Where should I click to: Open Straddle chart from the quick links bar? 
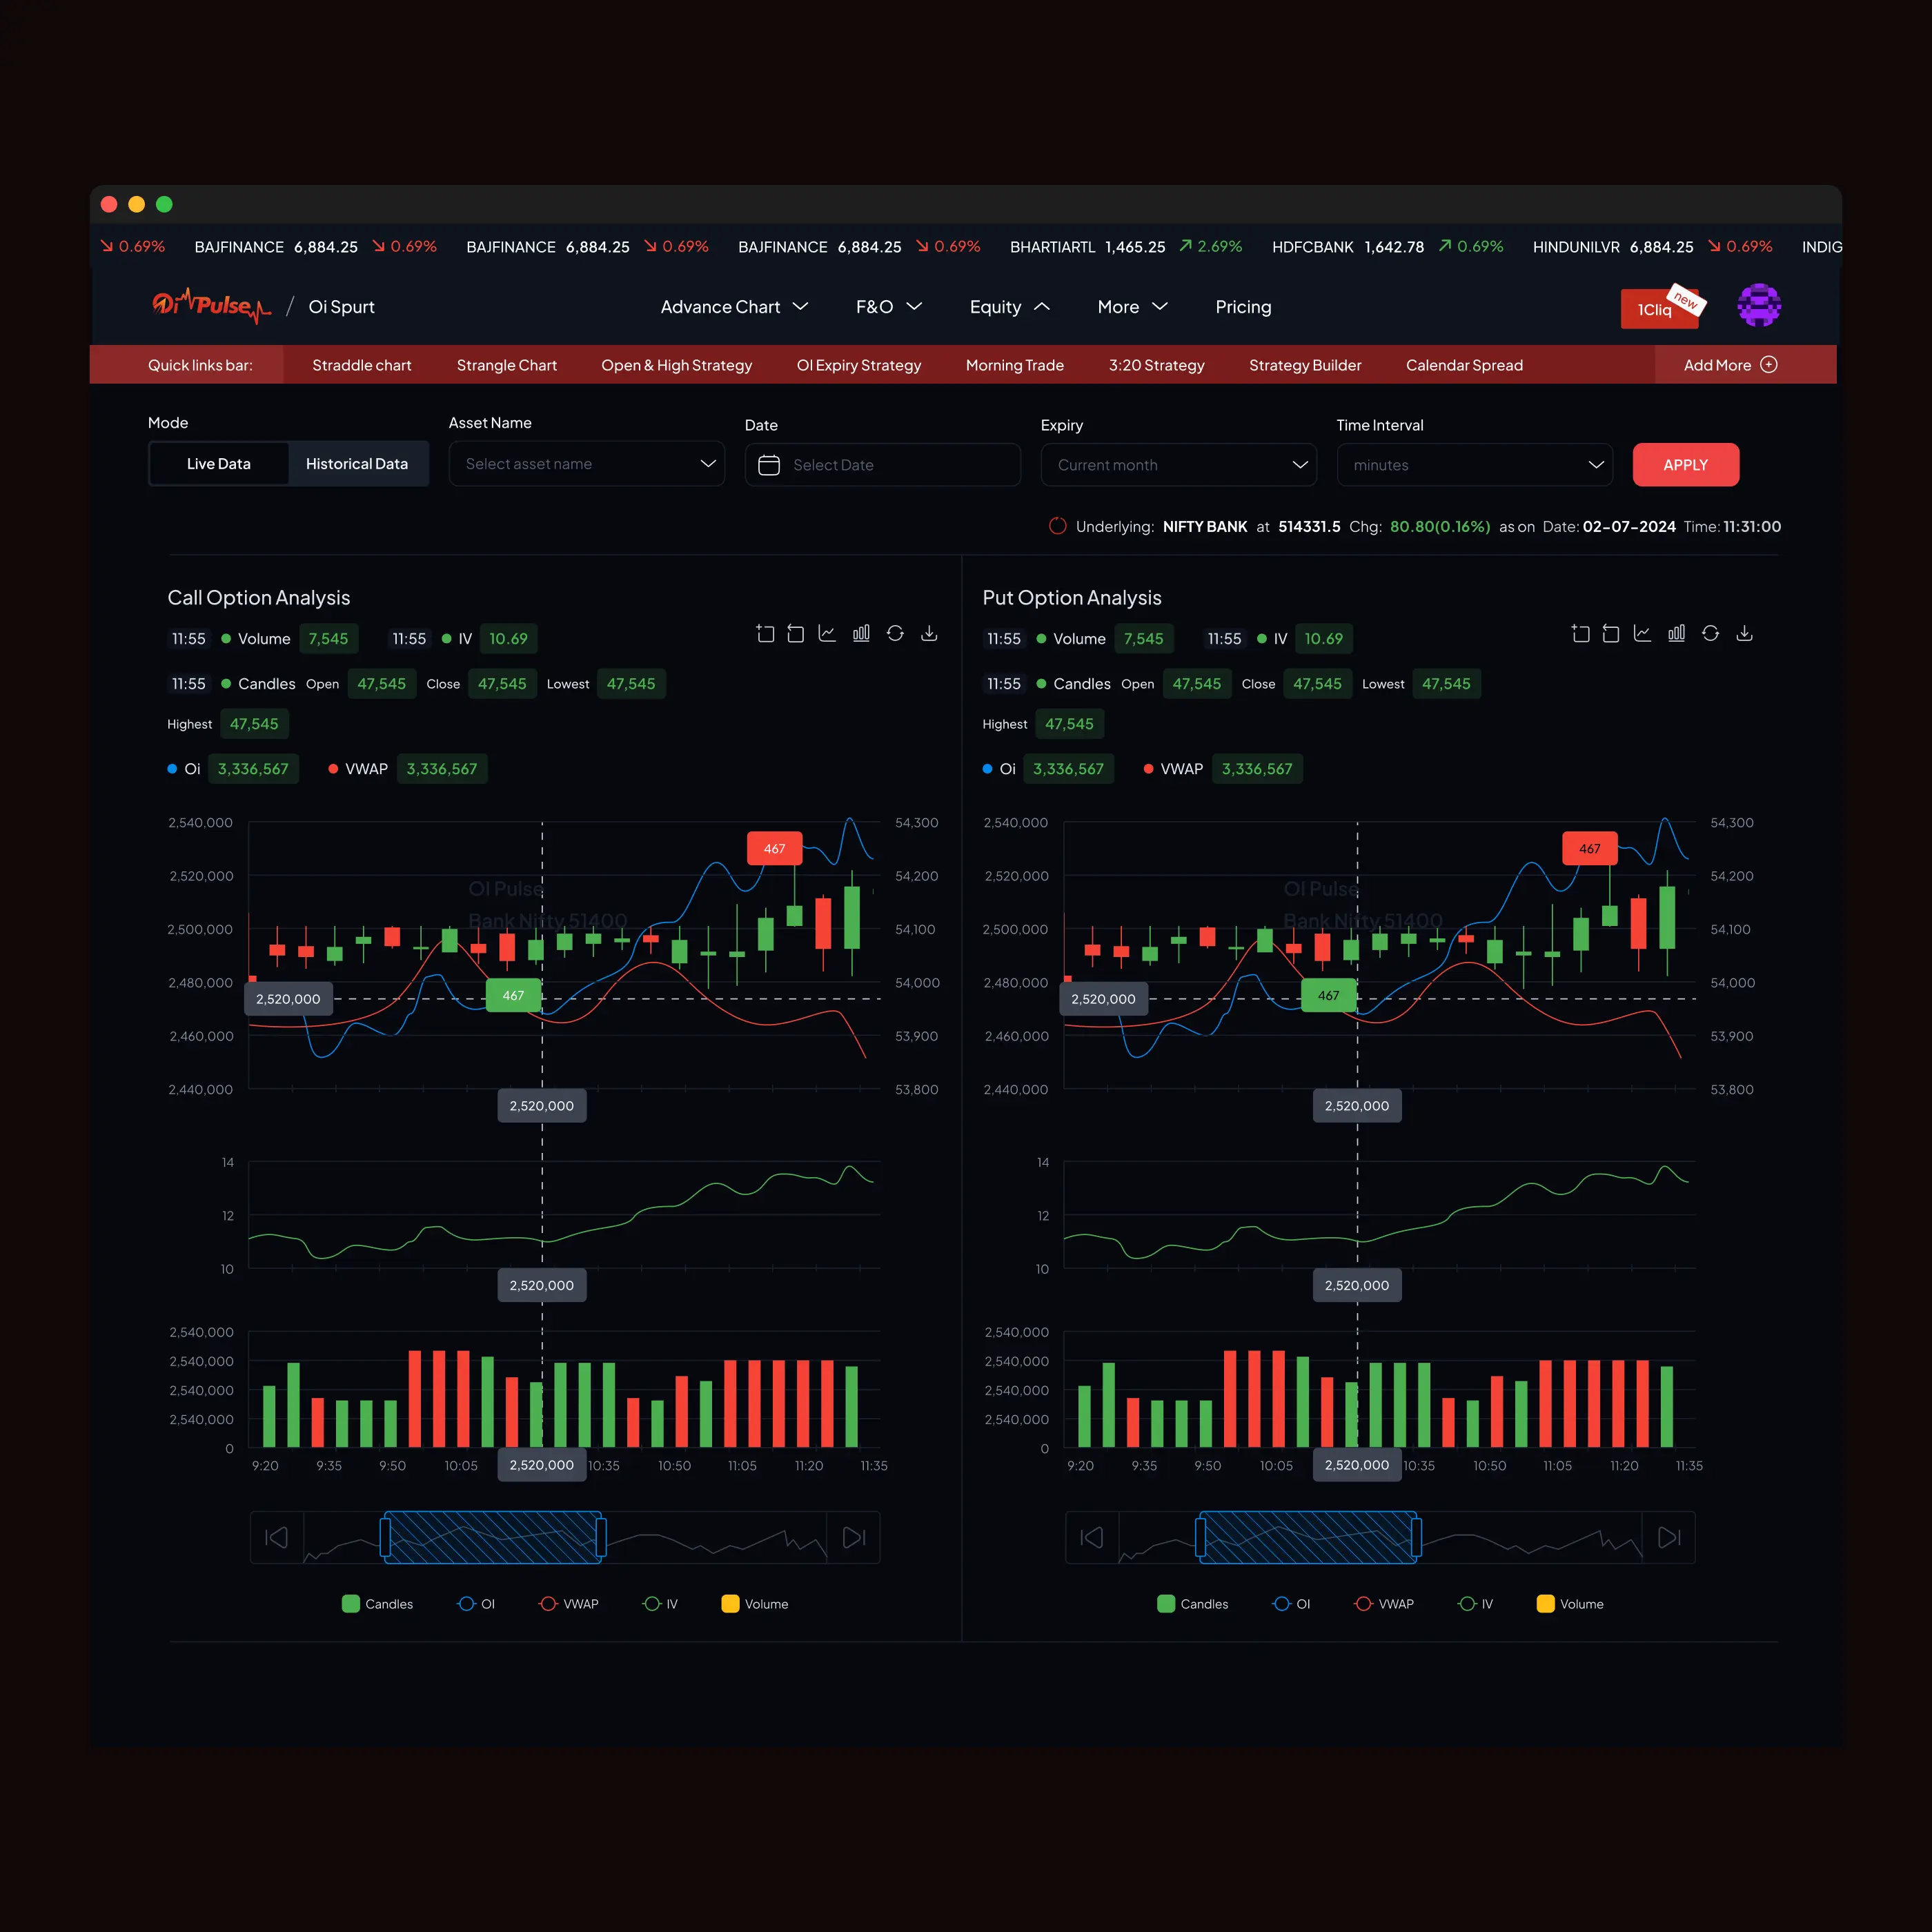click(362, 365)
